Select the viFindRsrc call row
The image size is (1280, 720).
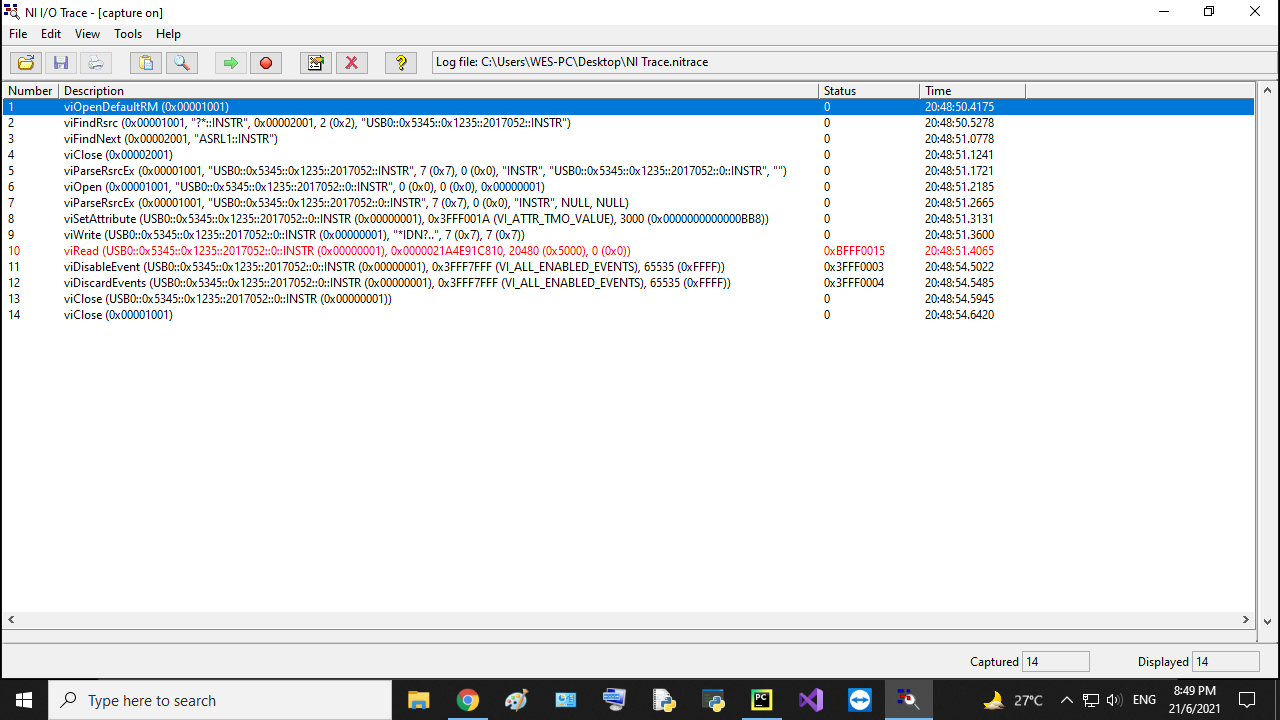point(628,123)
